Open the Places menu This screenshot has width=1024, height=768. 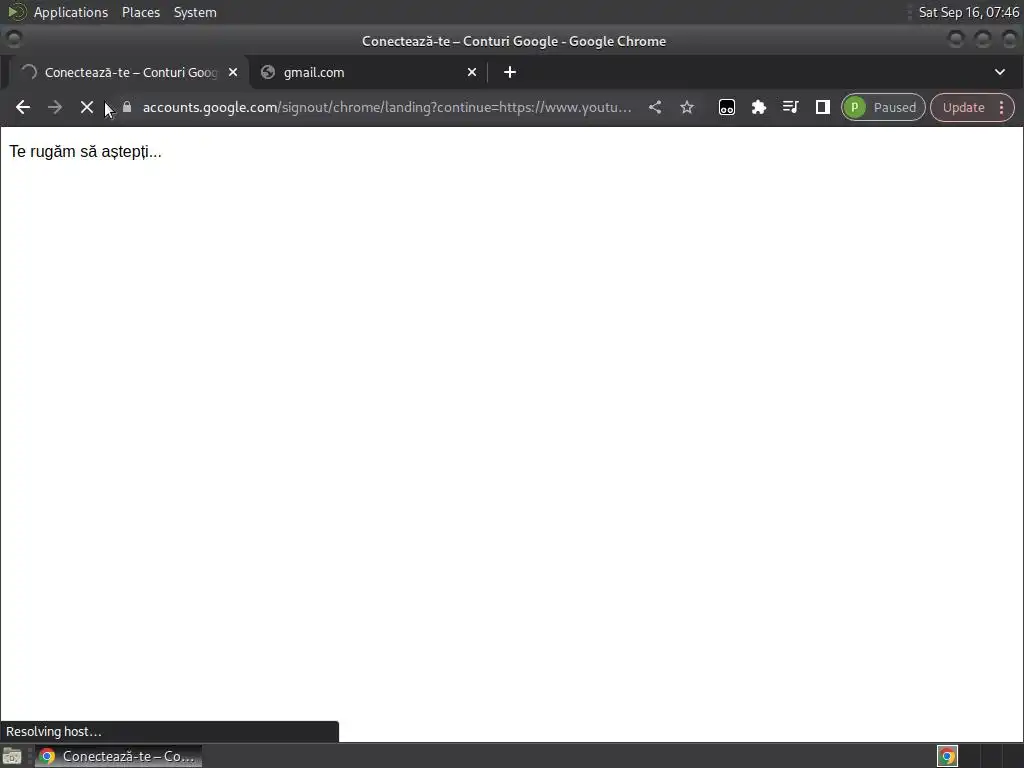click(x=141, y=12)
